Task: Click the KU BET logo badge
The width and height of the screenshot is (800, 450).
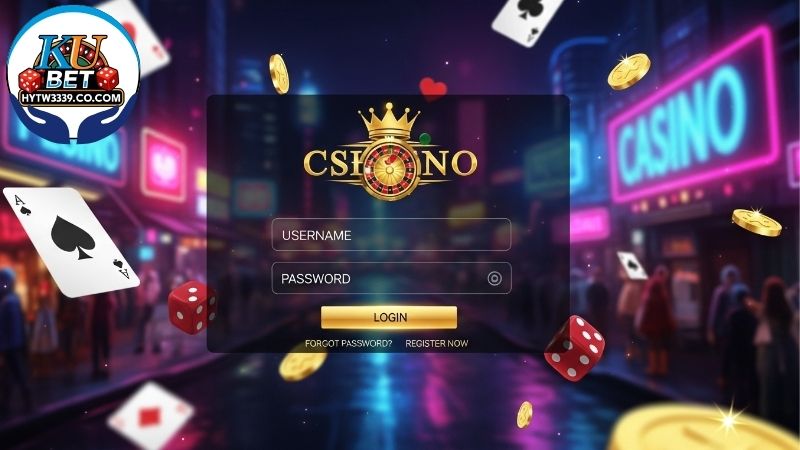Action: (x=73, y=75)
